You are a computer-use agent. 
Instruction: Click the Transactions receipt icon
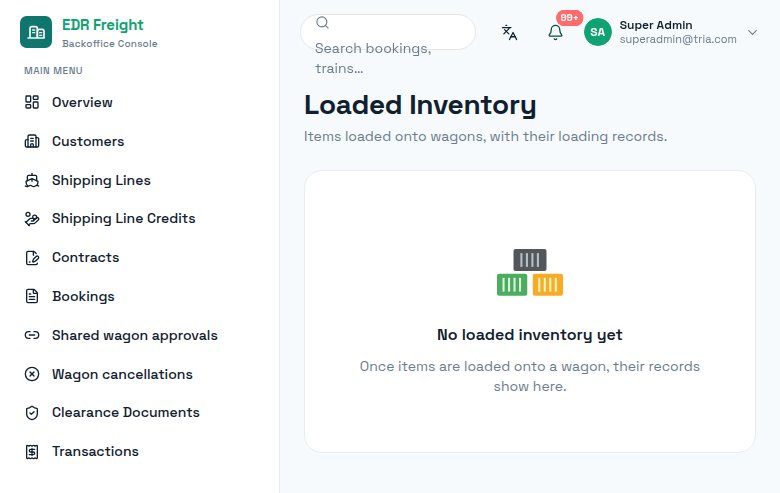point(32,452)
